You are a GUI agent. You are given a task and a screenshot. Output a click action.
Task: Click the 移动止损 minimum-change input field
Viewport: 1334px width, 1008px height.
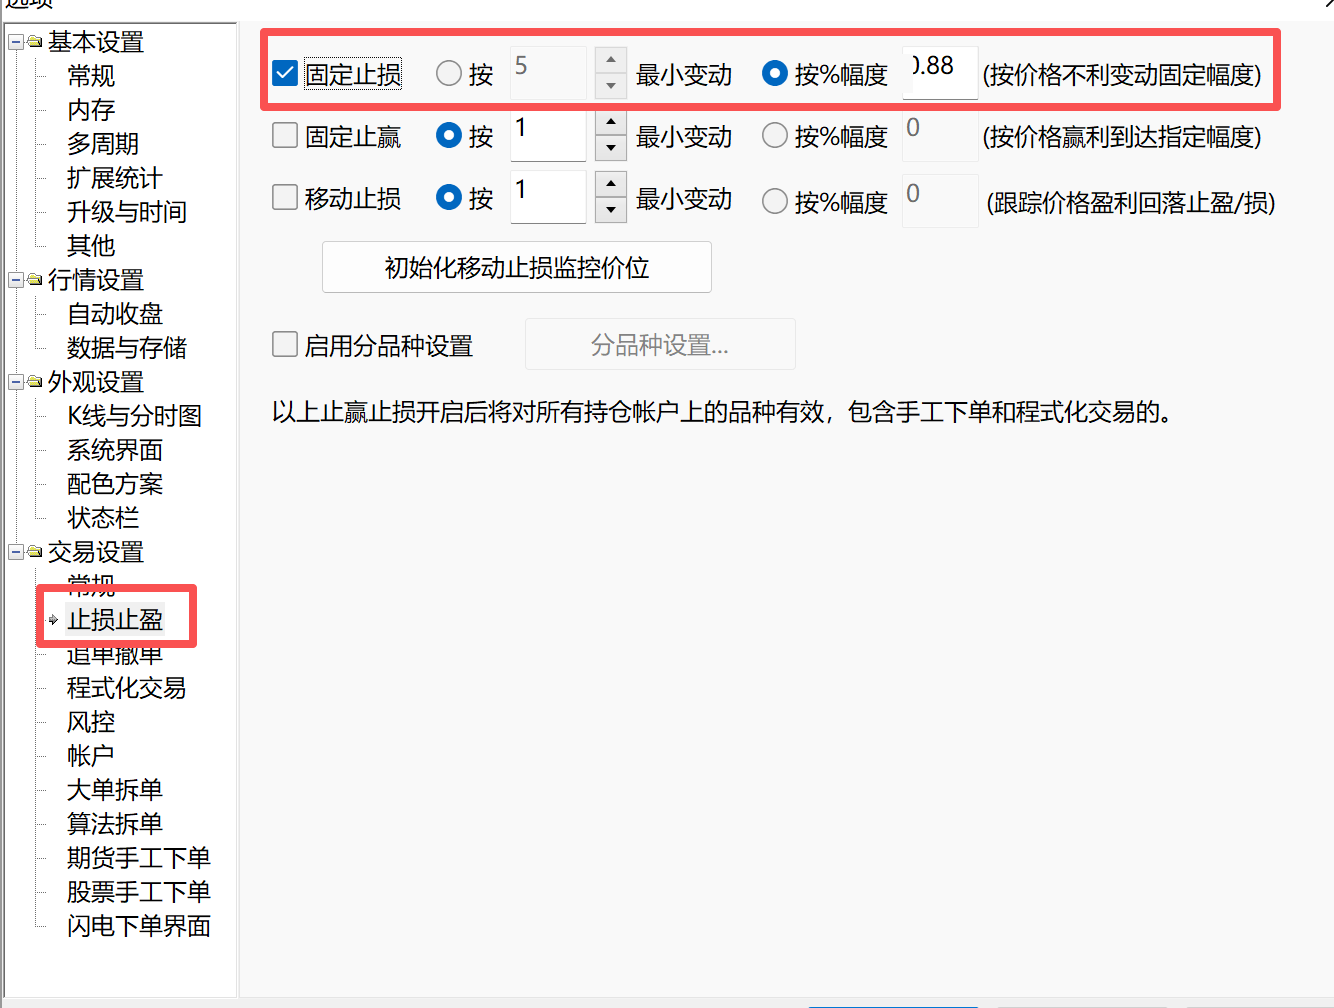(548, 197)
